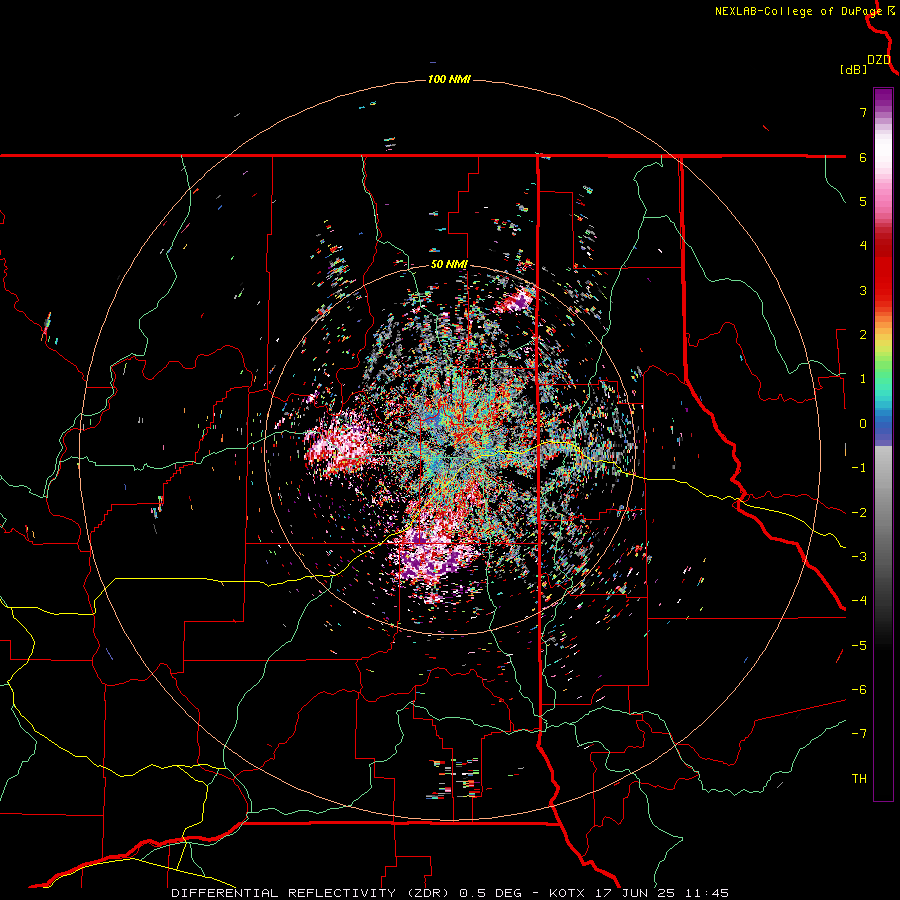Click the 7 value on the color scale
900x900 pixels.
[x=863, y=112]
